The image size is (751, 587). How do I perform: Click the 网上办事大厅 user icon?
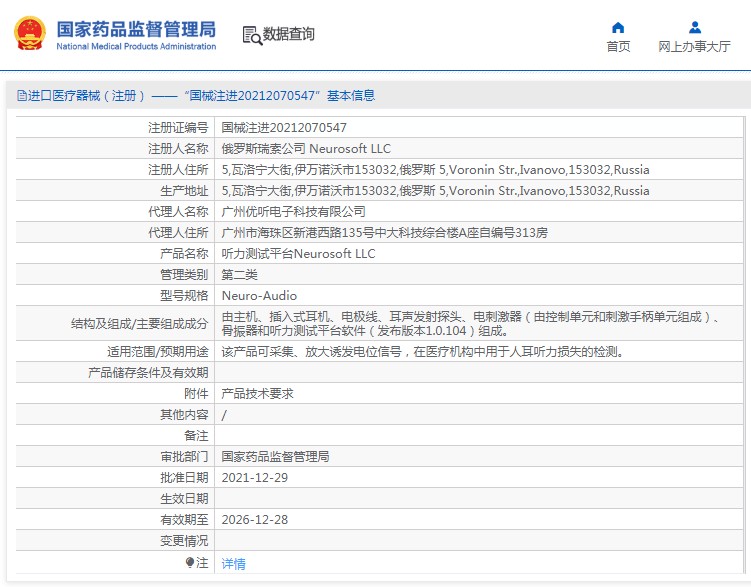click(x=694, y=28)
